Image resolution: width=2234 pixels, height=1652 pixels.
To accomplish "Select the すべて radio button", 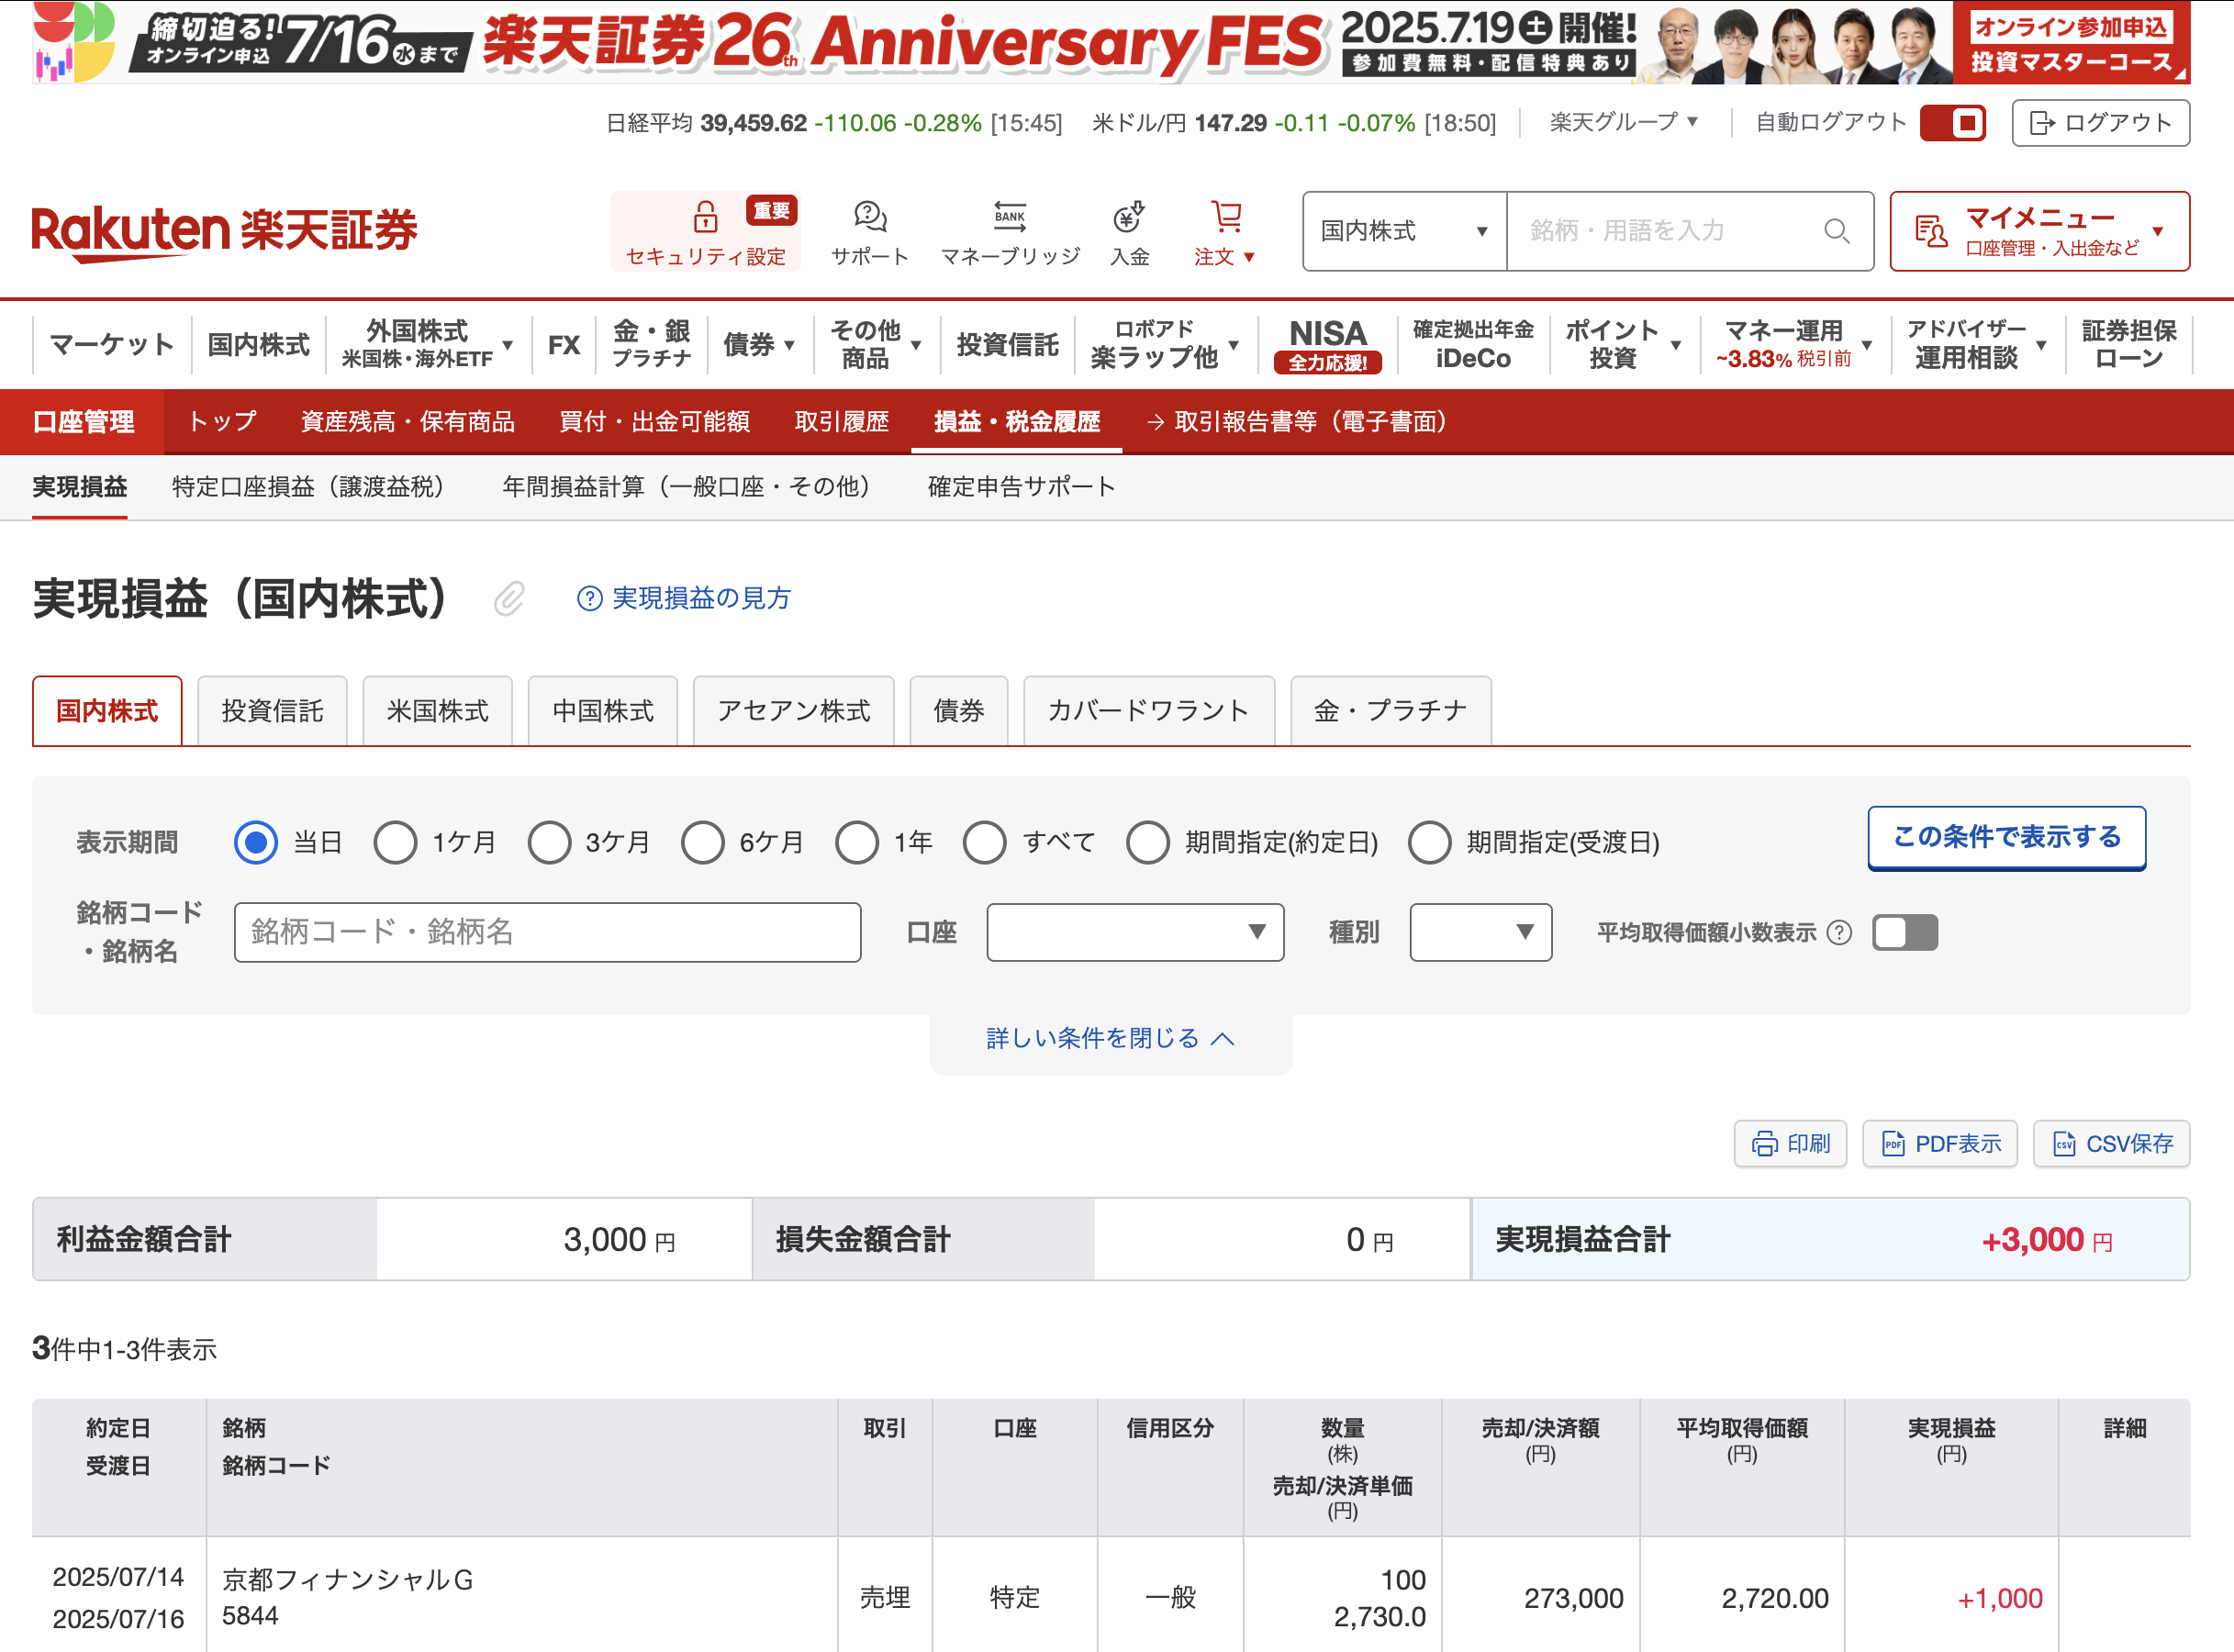I will [x=985, y=842].
